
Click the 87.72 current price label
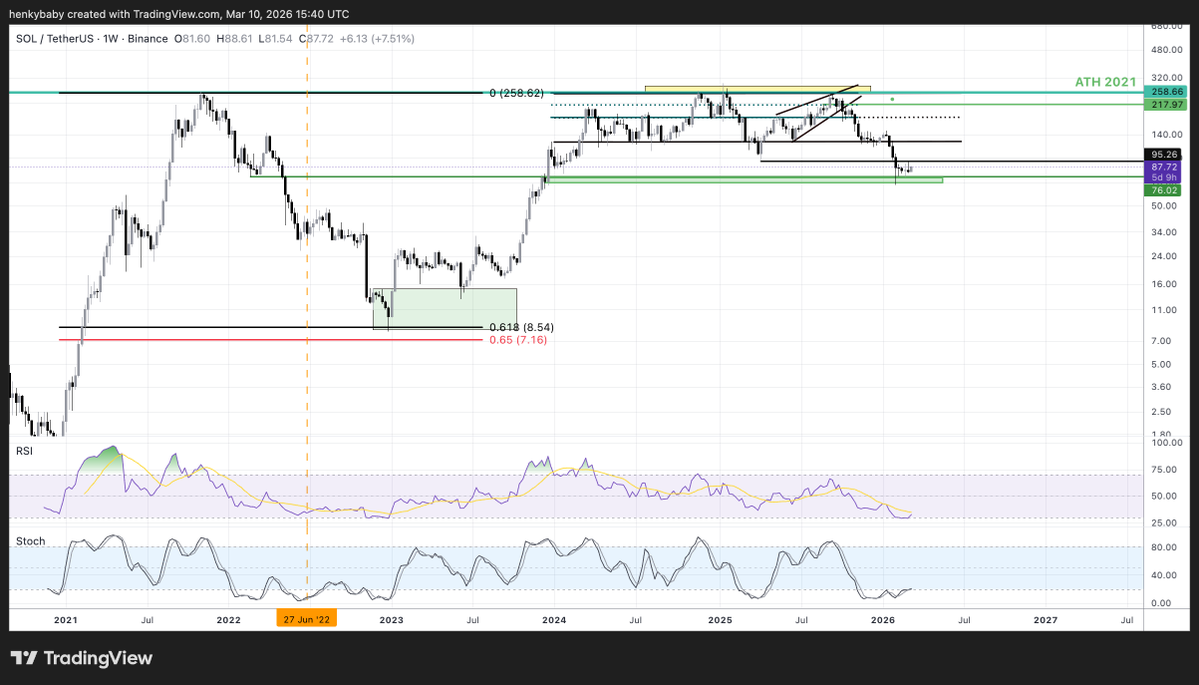point(1163,167)
